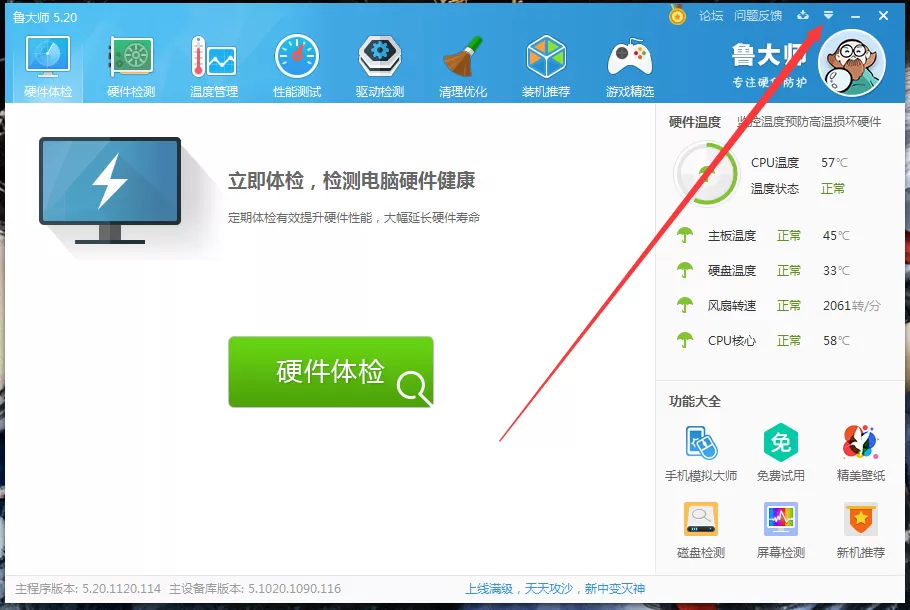Close the 鲁大师 window
Image resolution: width=910 pixels, height=610 pixels.
coord(883,16)
